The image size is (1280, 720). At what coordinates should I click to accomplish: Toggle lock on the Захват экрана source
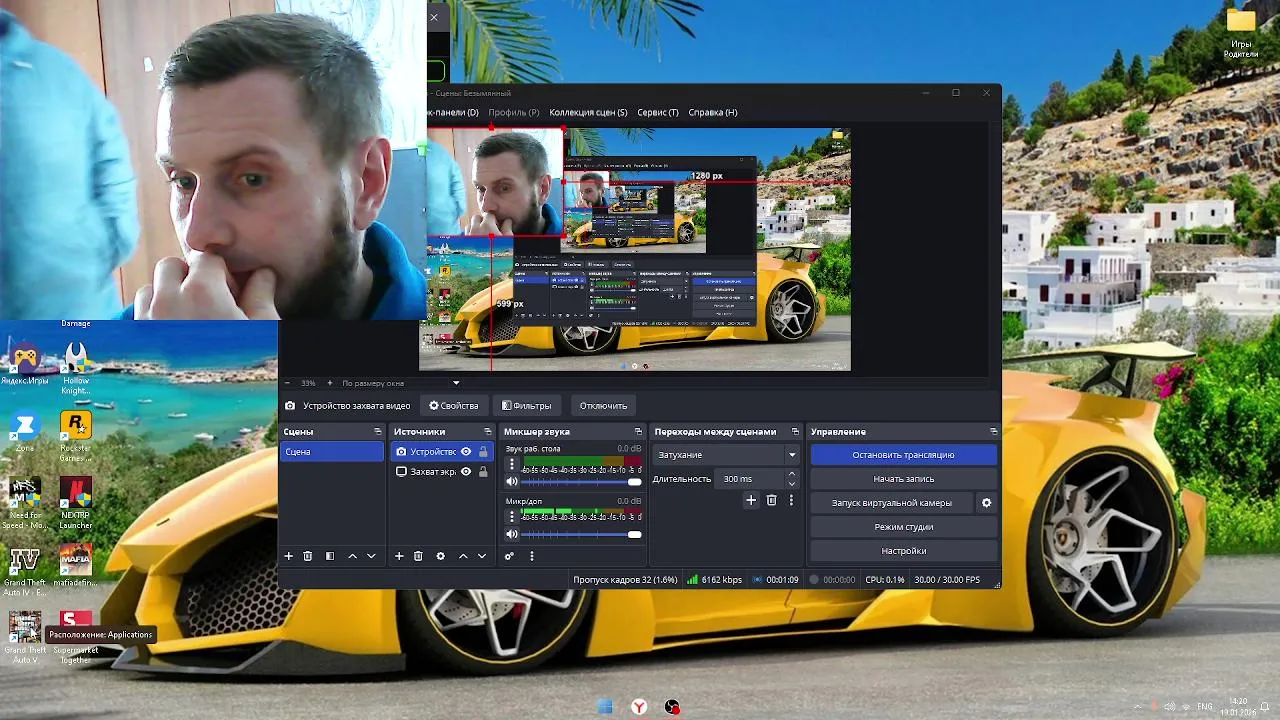tap(483, 472)
